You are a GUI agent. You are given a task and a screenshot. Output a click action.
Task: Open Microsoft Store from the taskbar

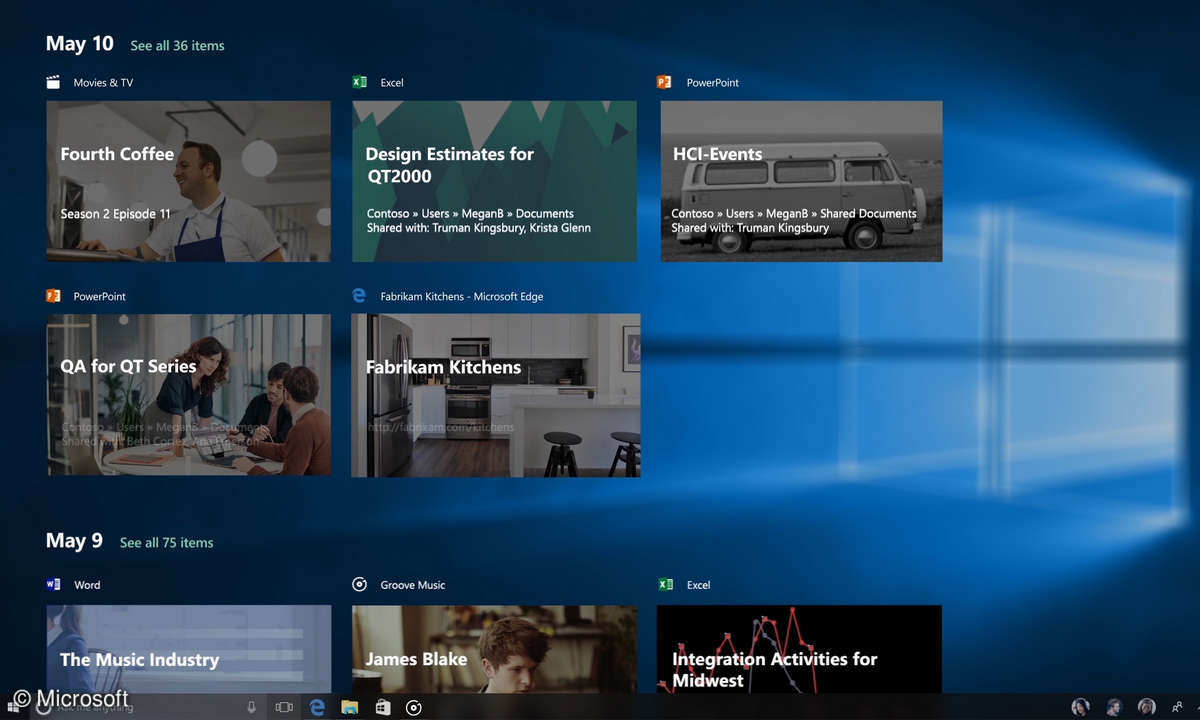tap(382, 707)
